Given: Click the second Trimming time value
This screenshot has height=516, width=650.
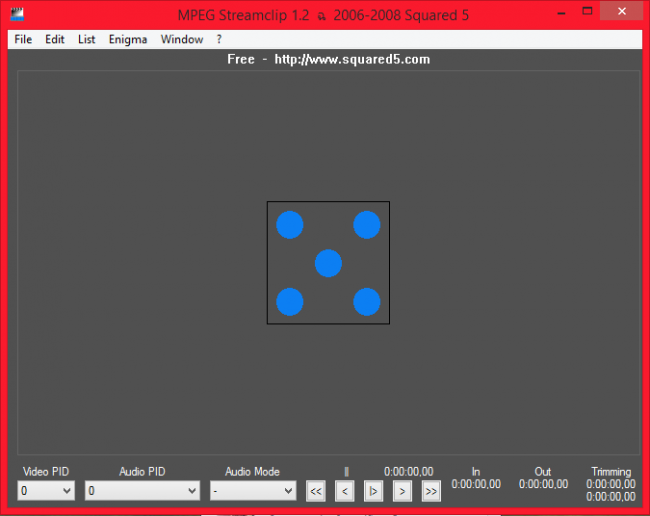Looking at the screenshot, I should pos(611,497).
